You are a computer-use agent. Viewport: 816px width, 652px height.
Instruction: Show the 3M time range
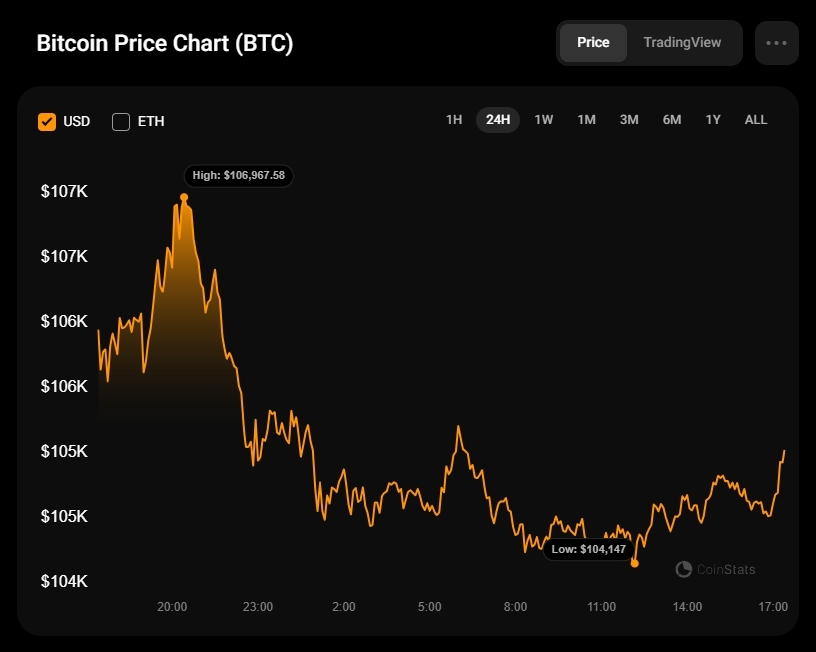[629, 120]
